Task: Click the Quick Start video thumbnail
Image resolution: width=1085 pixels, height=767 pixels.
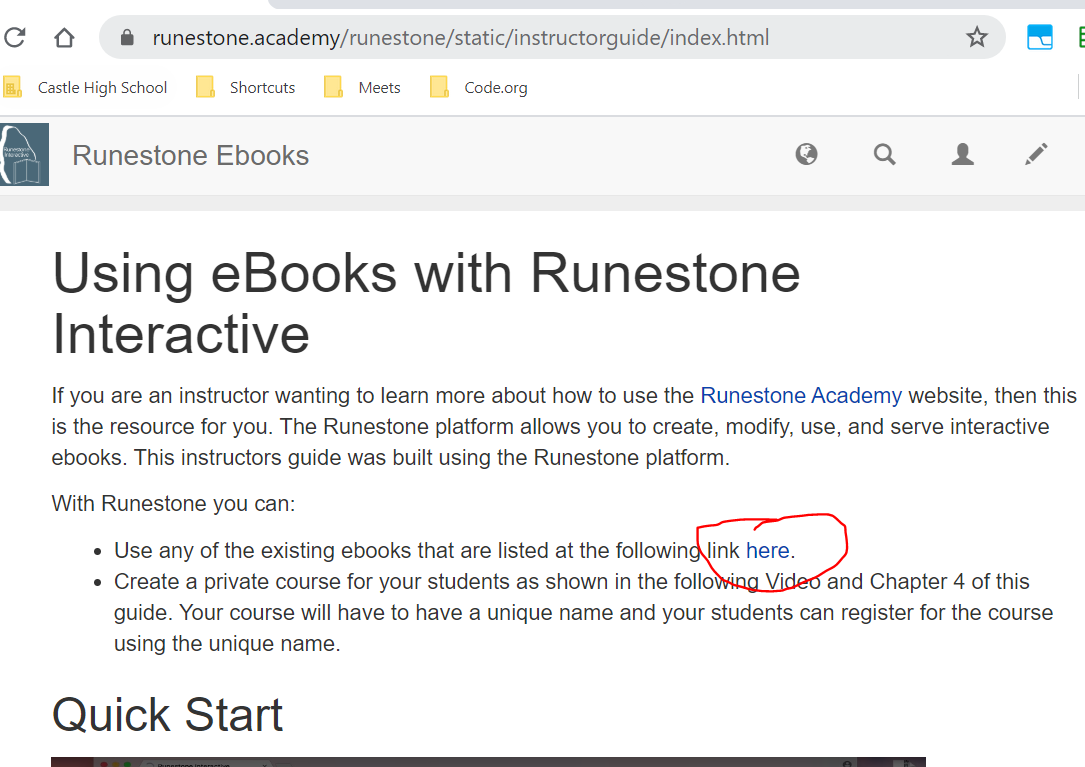Action: pos(488,761)
